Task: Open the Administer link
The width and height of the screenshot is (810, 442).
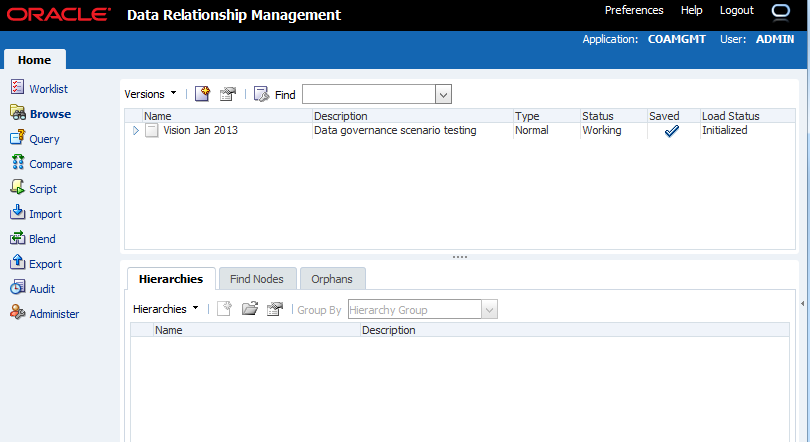Action: [54, 314]
